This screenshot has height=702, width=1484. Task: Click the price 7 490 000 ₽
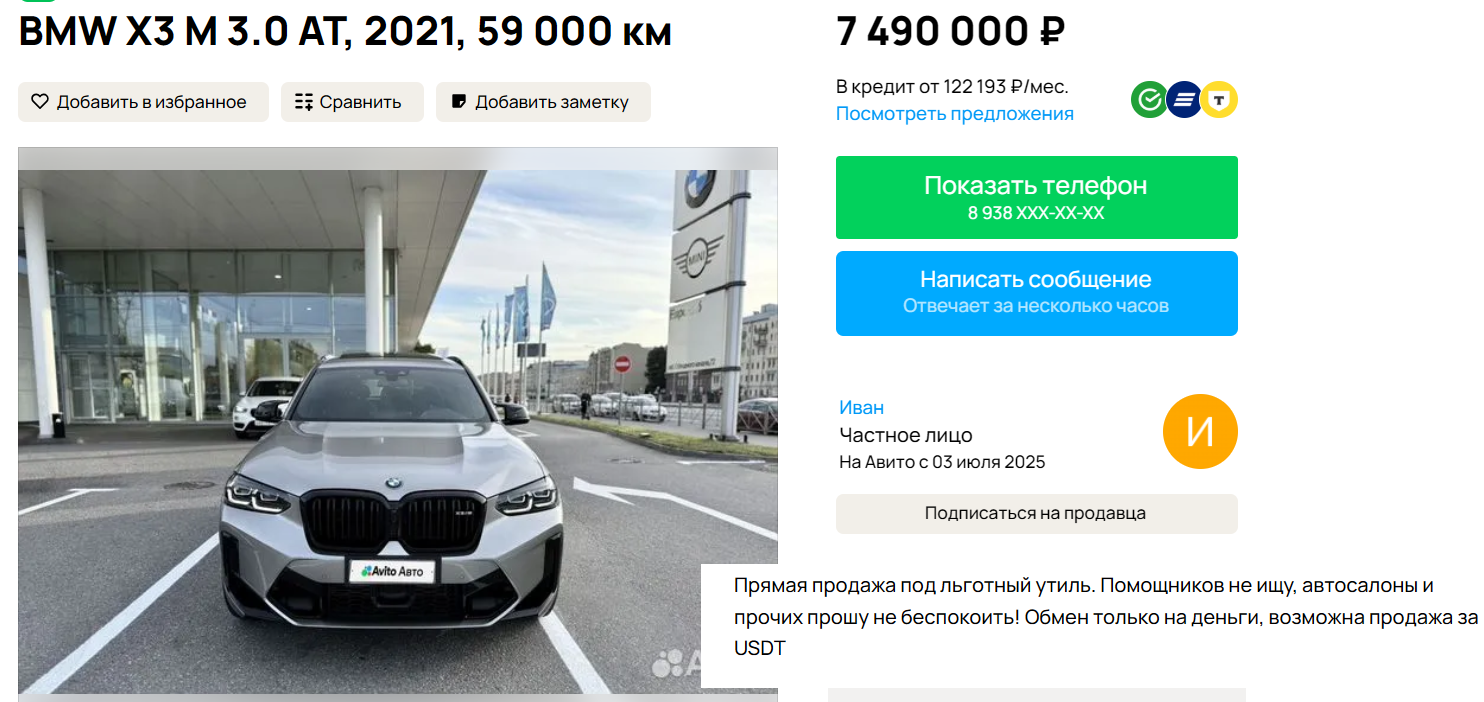pyautogui.click(x=950, y=32)
